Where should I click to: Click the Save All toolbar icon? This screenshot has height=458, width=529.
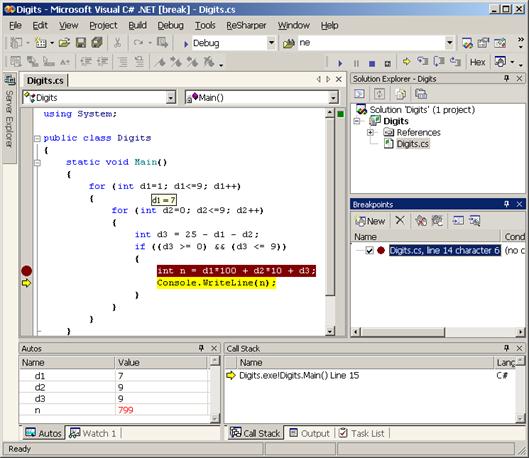[97, 43]
